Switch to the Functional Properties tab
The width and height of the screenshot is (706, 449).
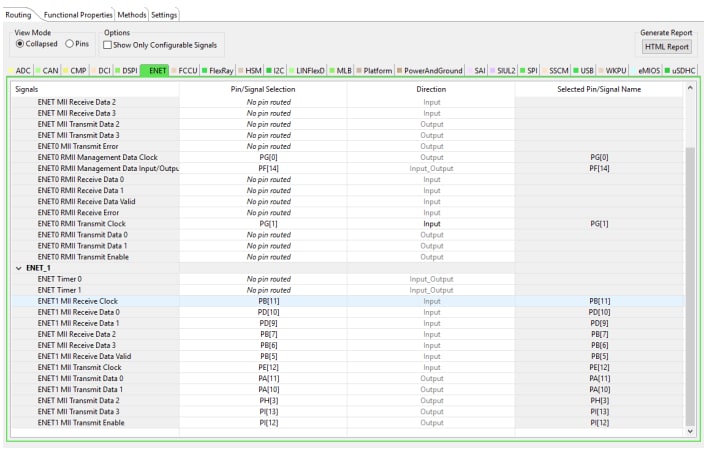[78, 15]
